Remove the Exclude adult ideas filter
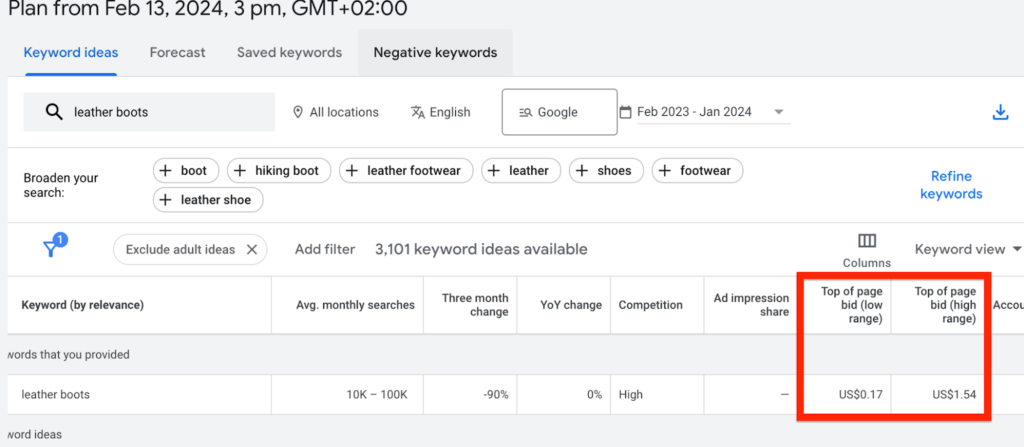1024x447 pixels. pos(252,249)
